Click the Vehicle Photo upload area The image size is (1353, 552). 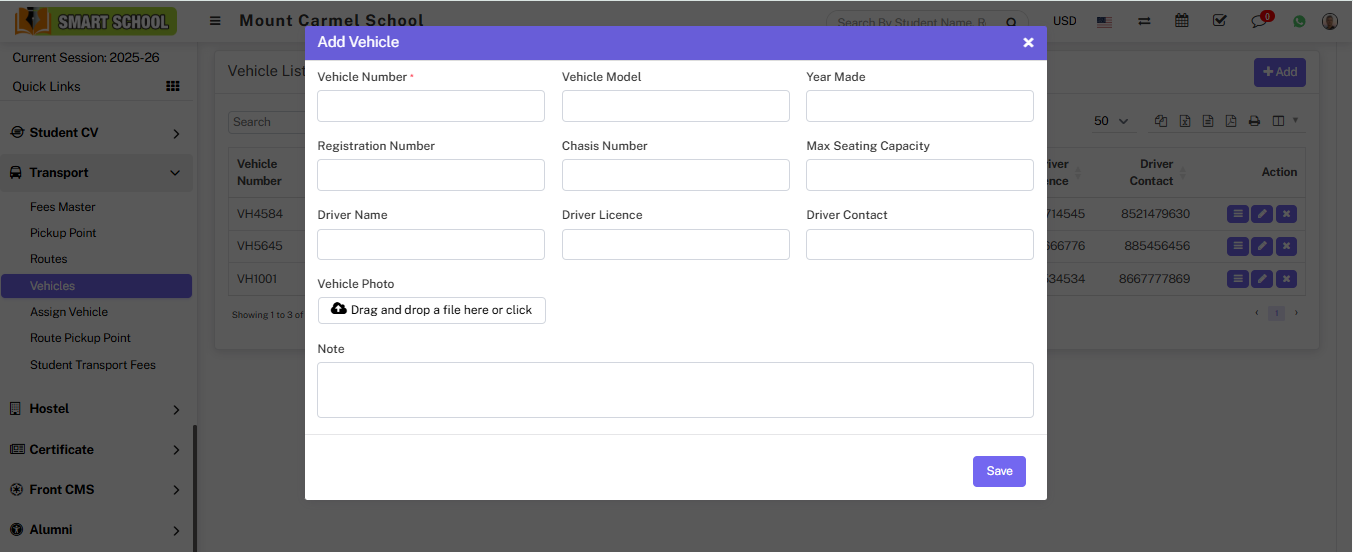(x=431, y=310)
